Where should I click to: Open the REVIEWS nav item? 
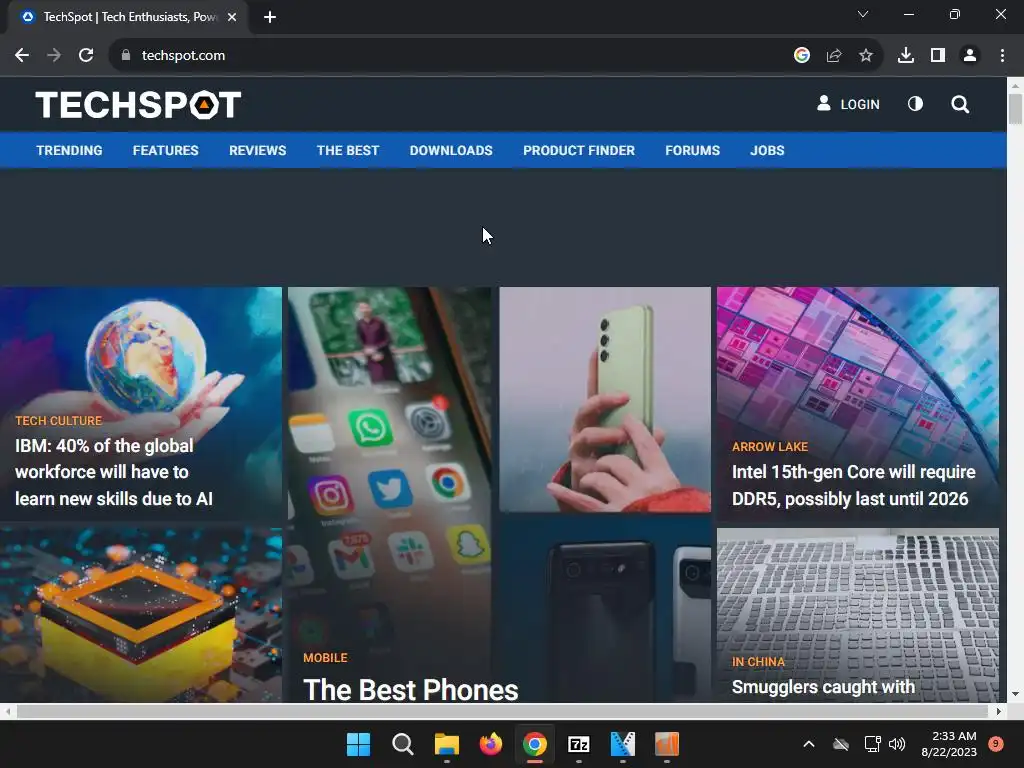(257, 150)
